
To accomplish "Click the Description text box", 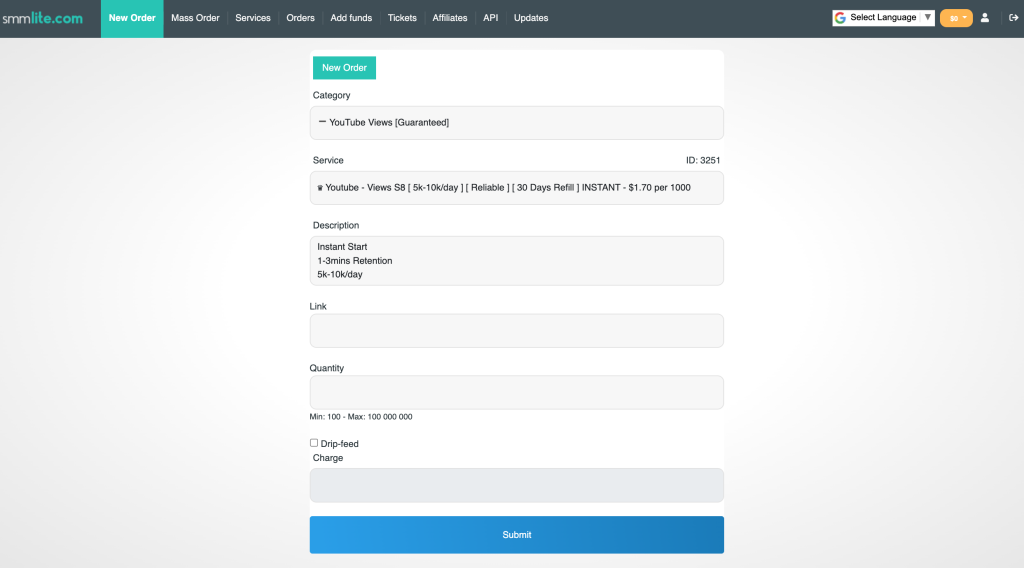I will (x=517, y=260).
